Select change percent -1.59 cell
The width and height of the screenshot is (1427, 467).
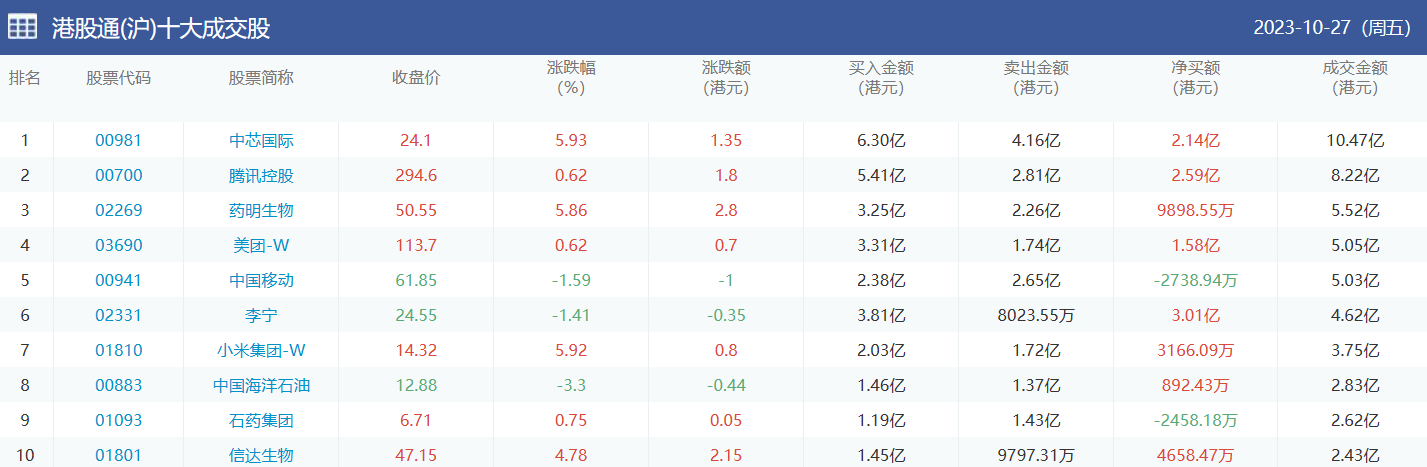click(571, 281)
